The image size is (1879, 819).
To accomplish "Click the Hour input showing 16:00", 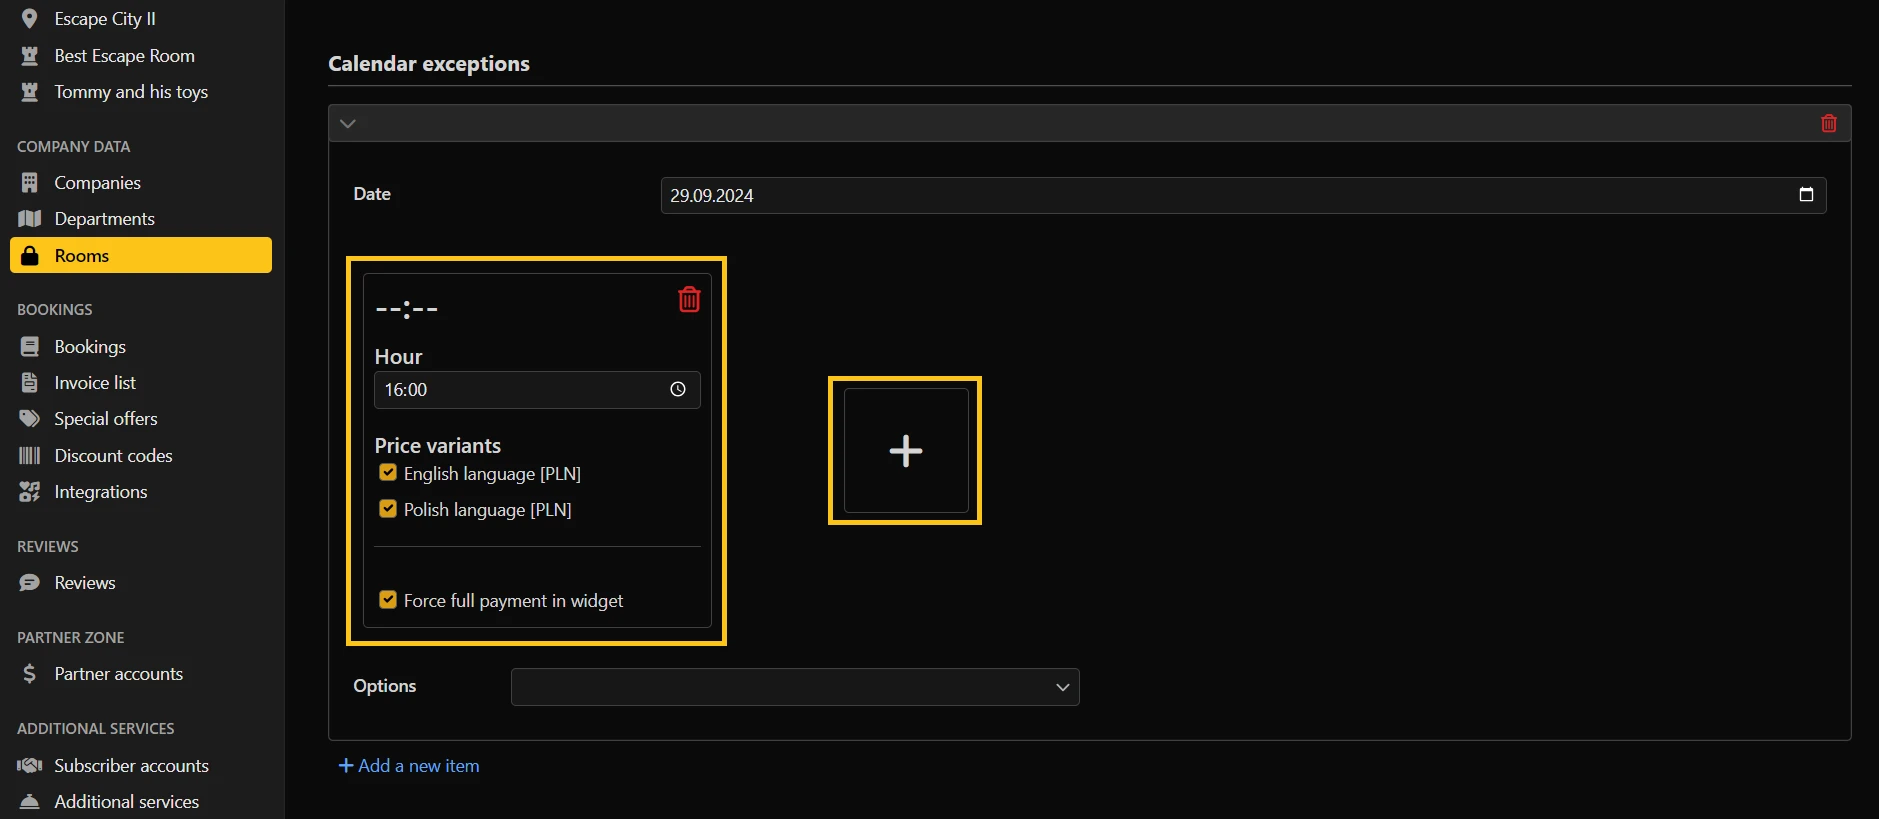I will [520, 390].
